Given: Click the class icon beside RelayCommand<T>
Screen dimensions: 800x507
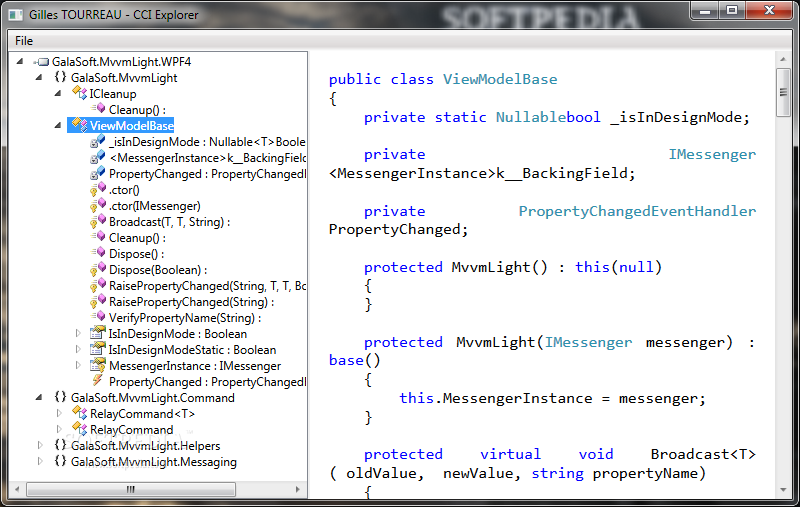Looking at the screenshot, I should 80,413.
